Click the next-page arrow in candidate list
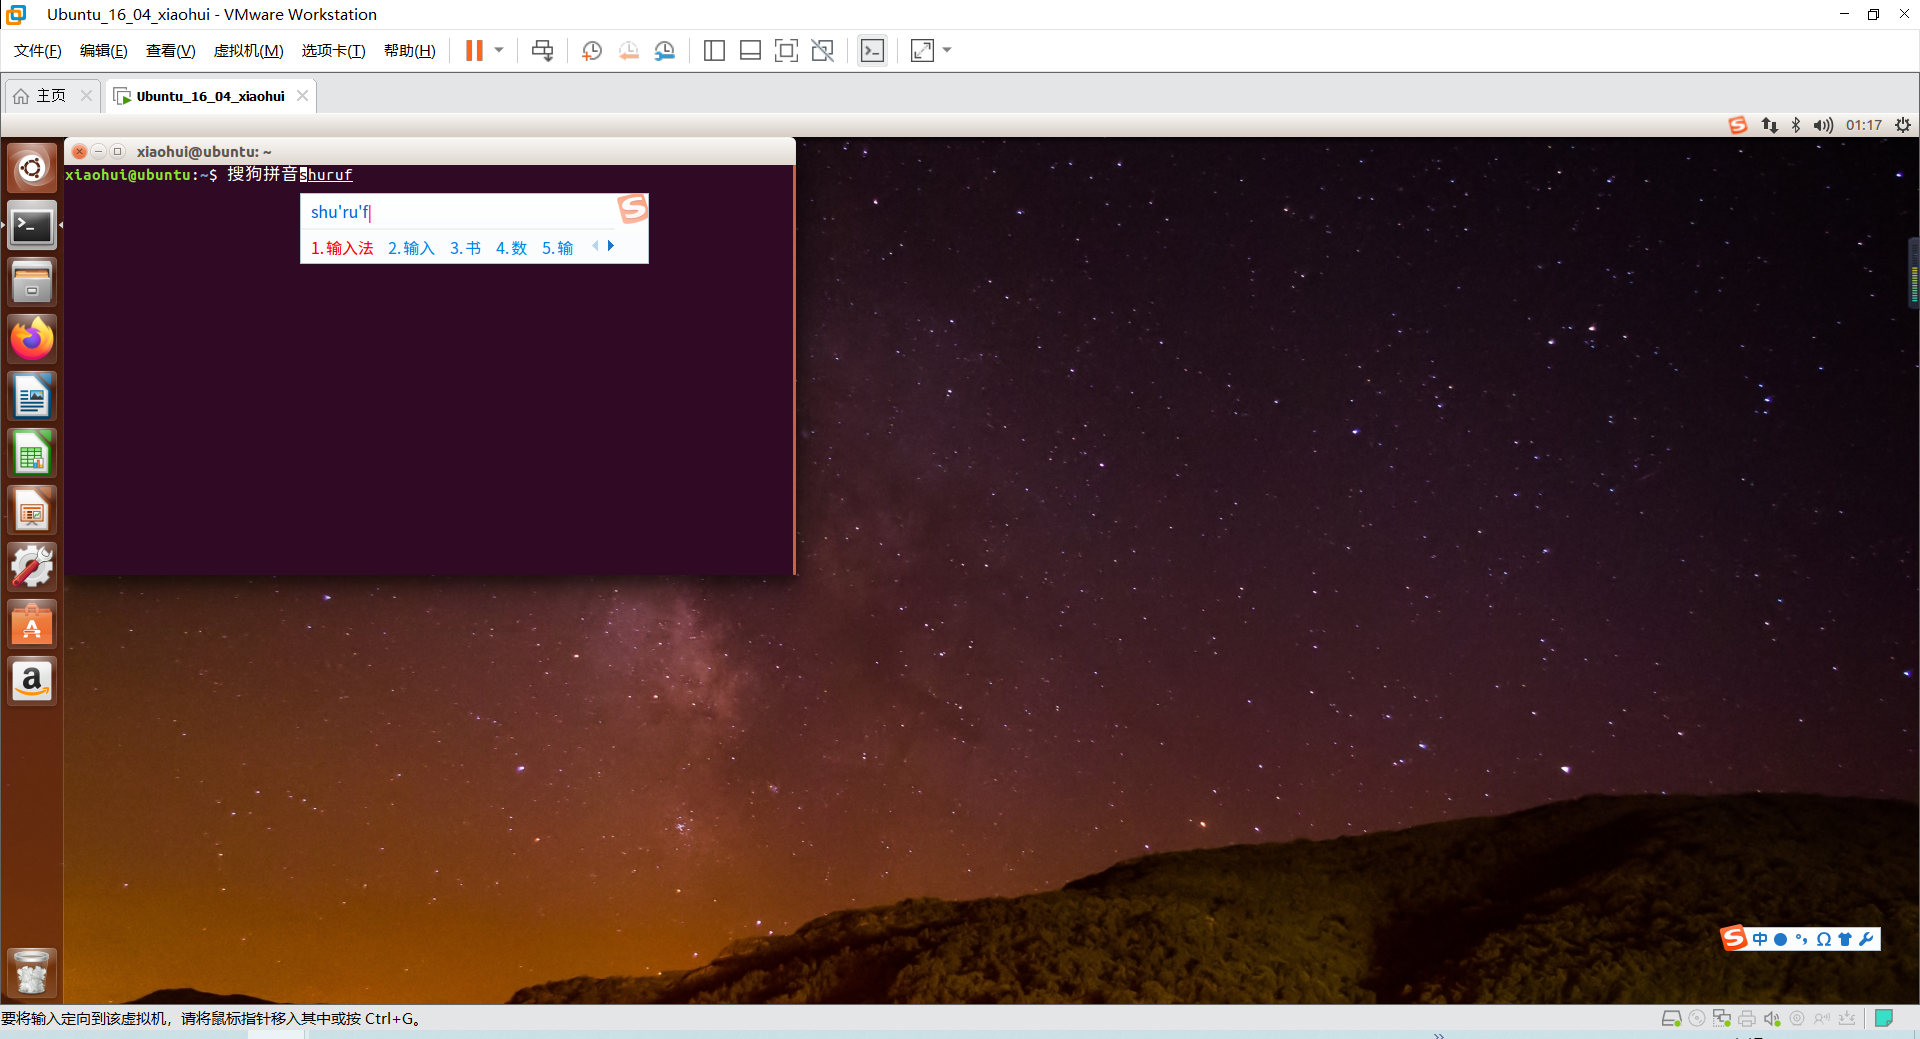 (611, 245)
